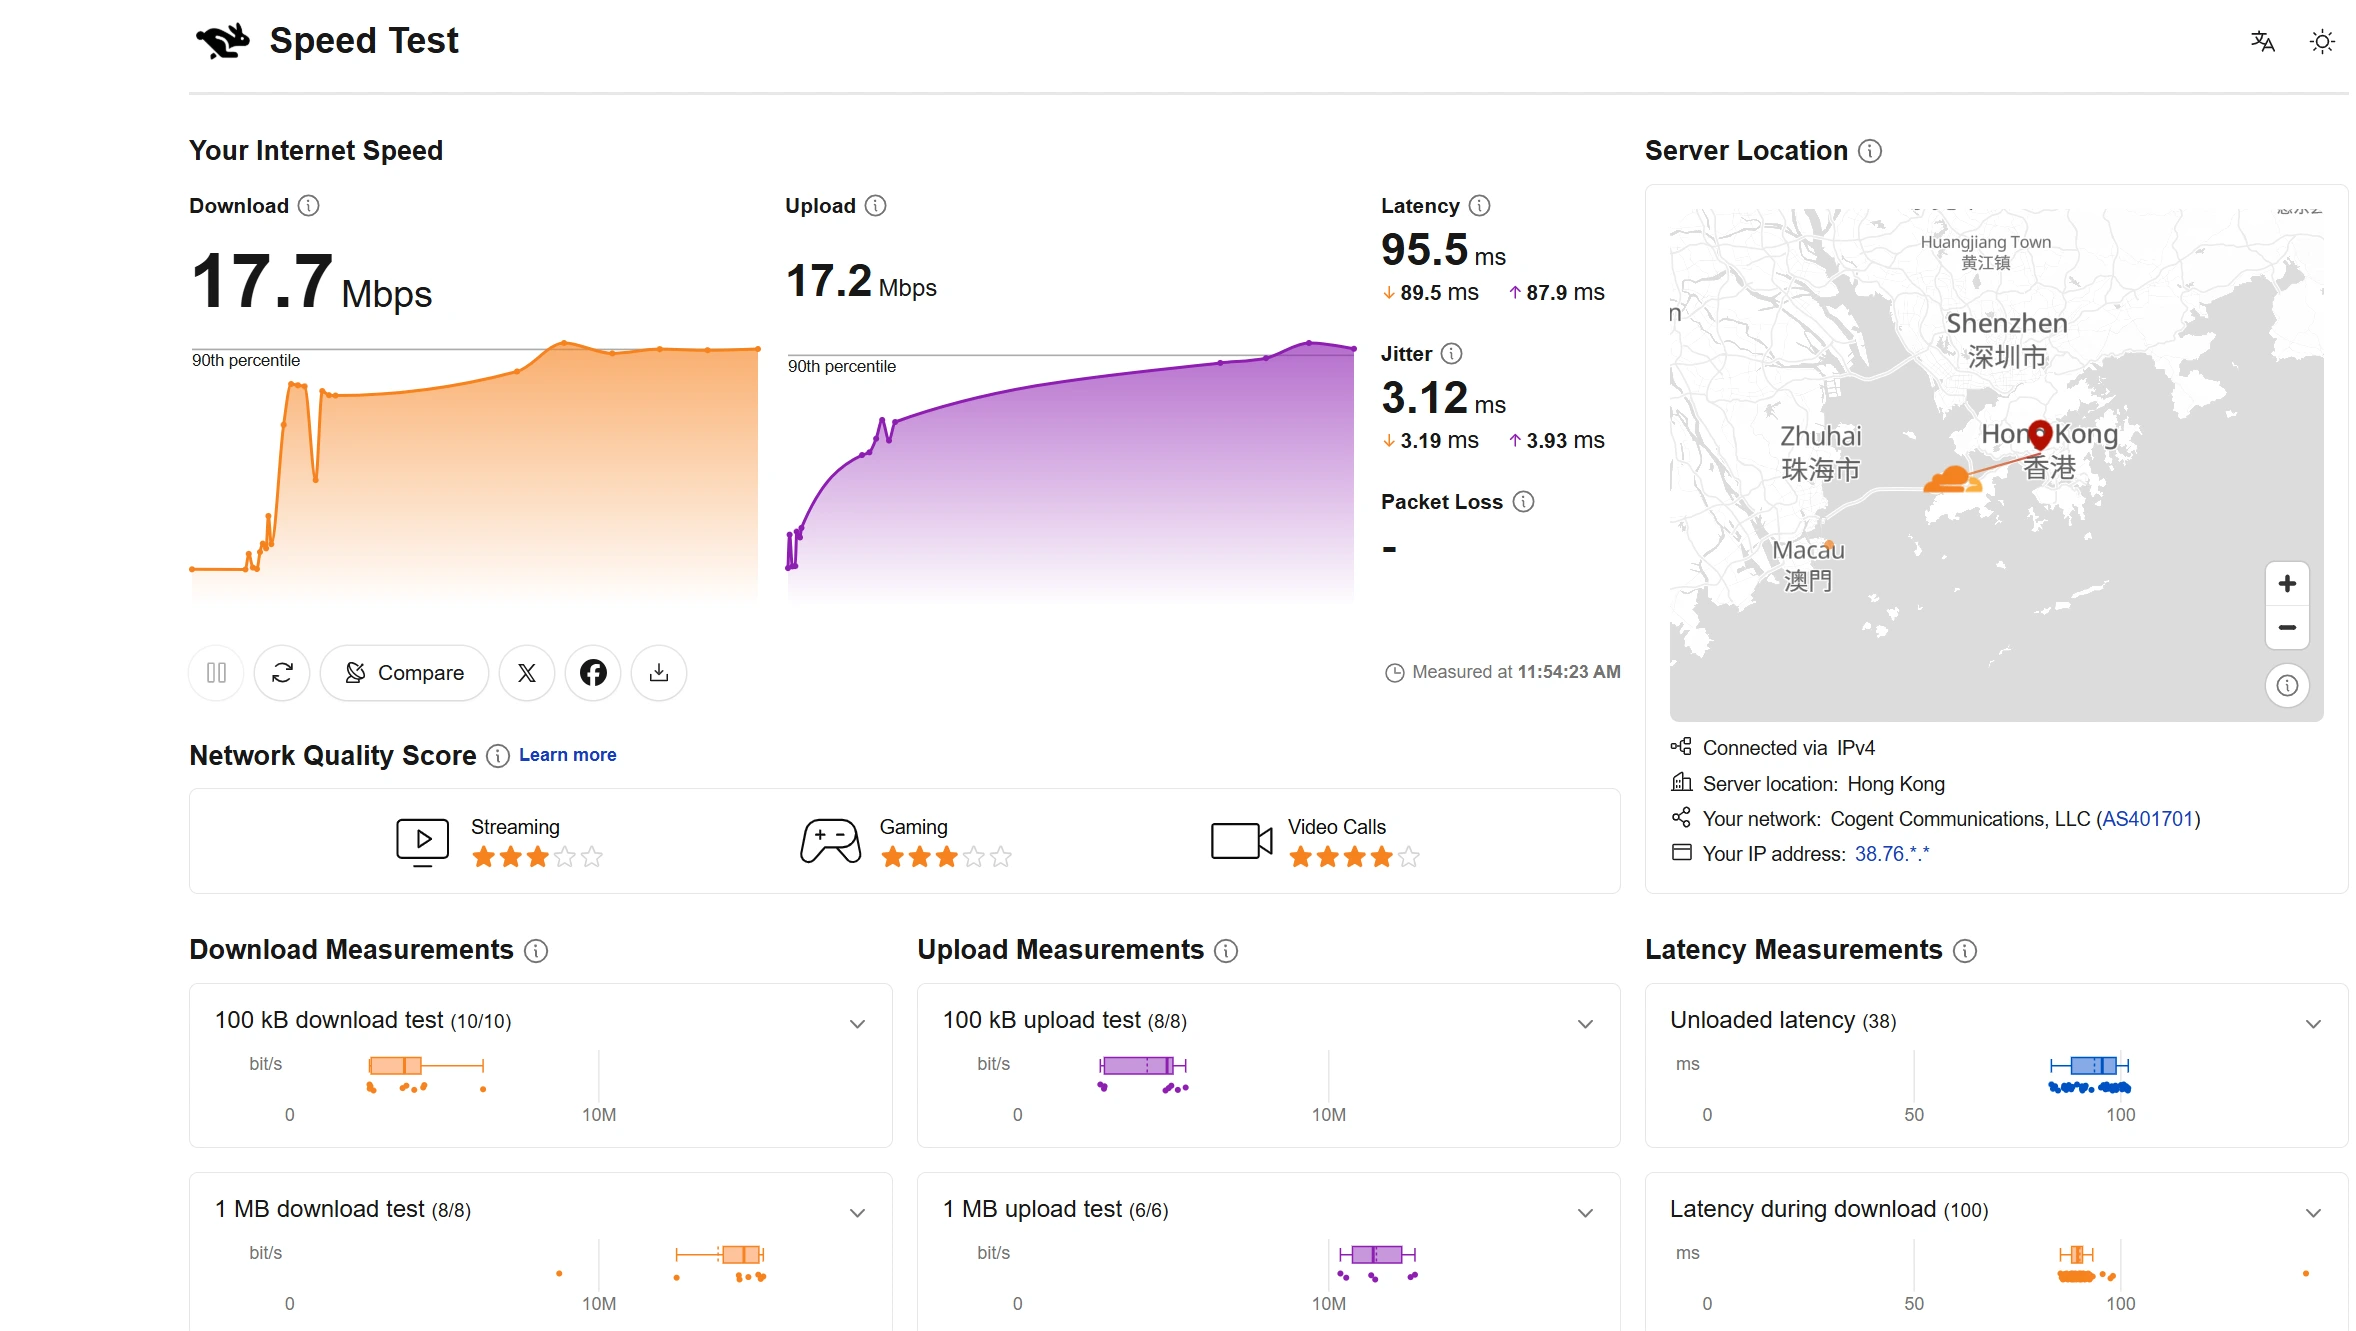
Task: Share results on X
Action: (527, 673)
